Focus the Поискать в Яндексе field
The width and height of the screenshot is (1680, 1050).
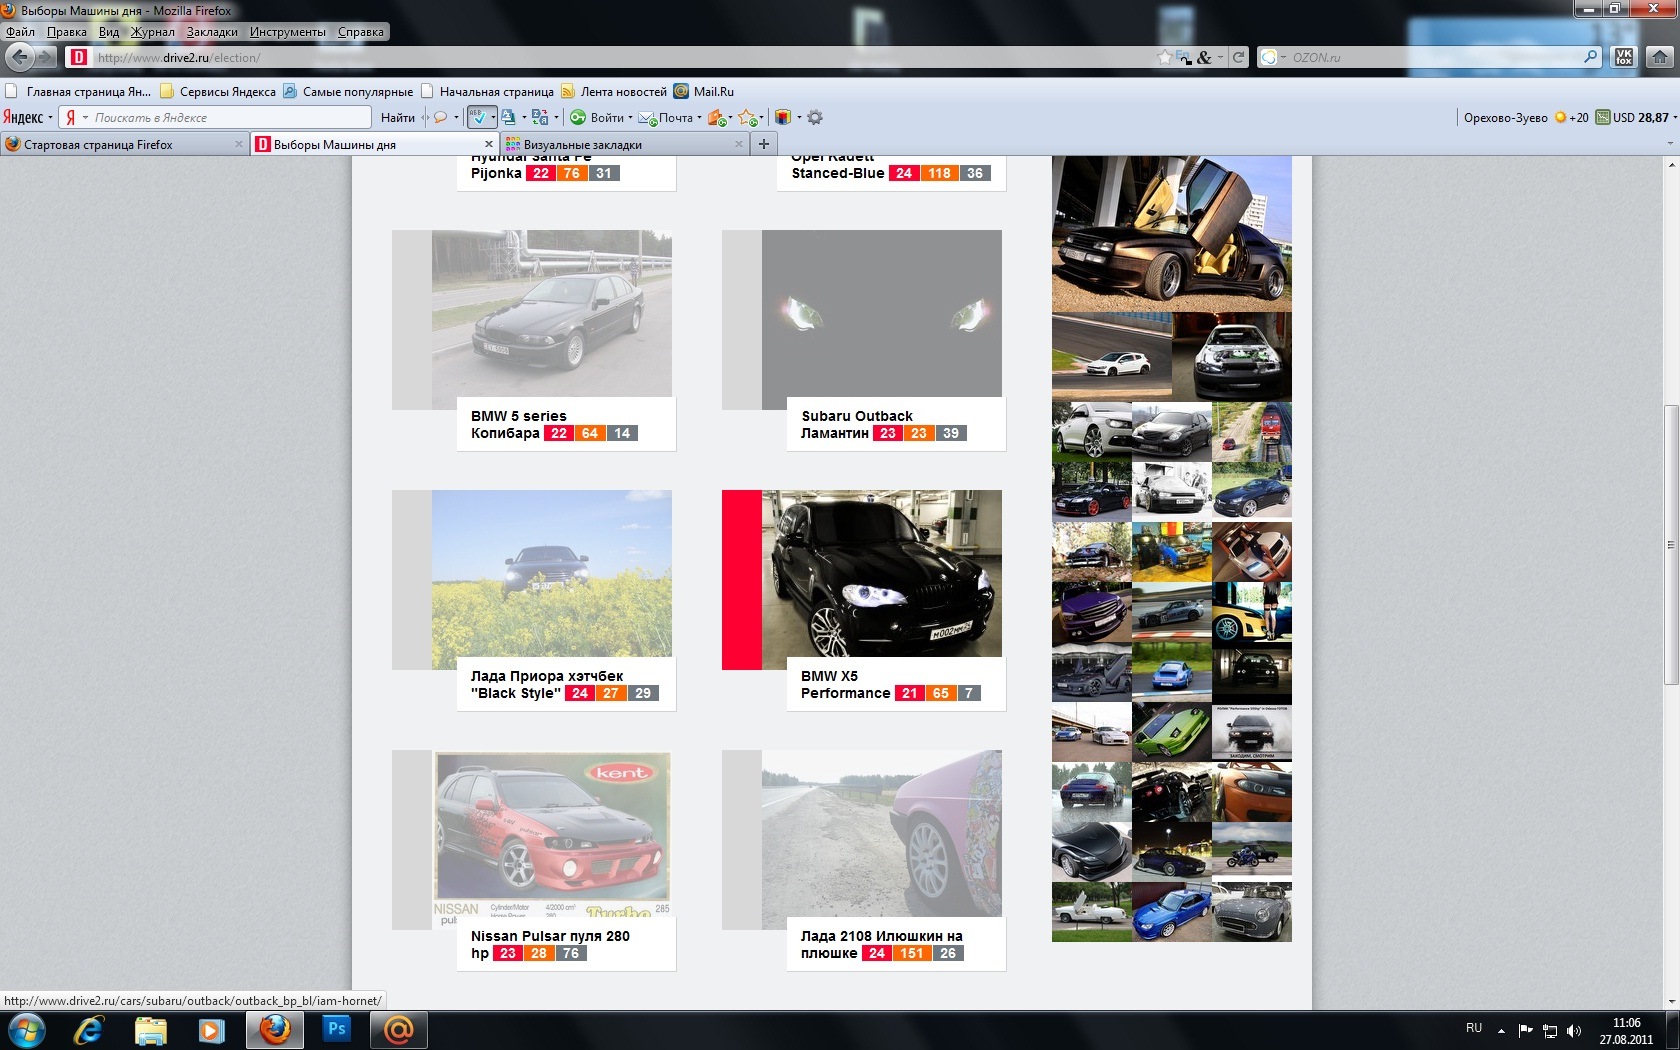tap(230, 117)
